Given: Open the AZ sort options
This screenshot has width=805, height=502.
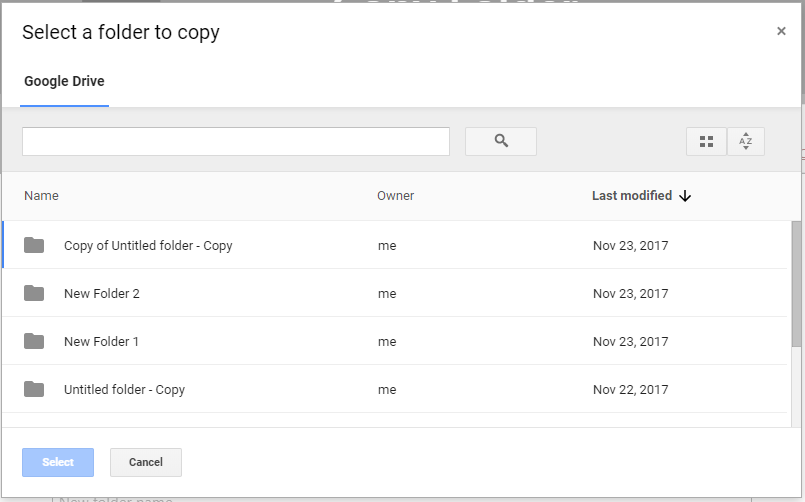Looking at the screenshot, I should pyautogui.click(x=745, y=142).
